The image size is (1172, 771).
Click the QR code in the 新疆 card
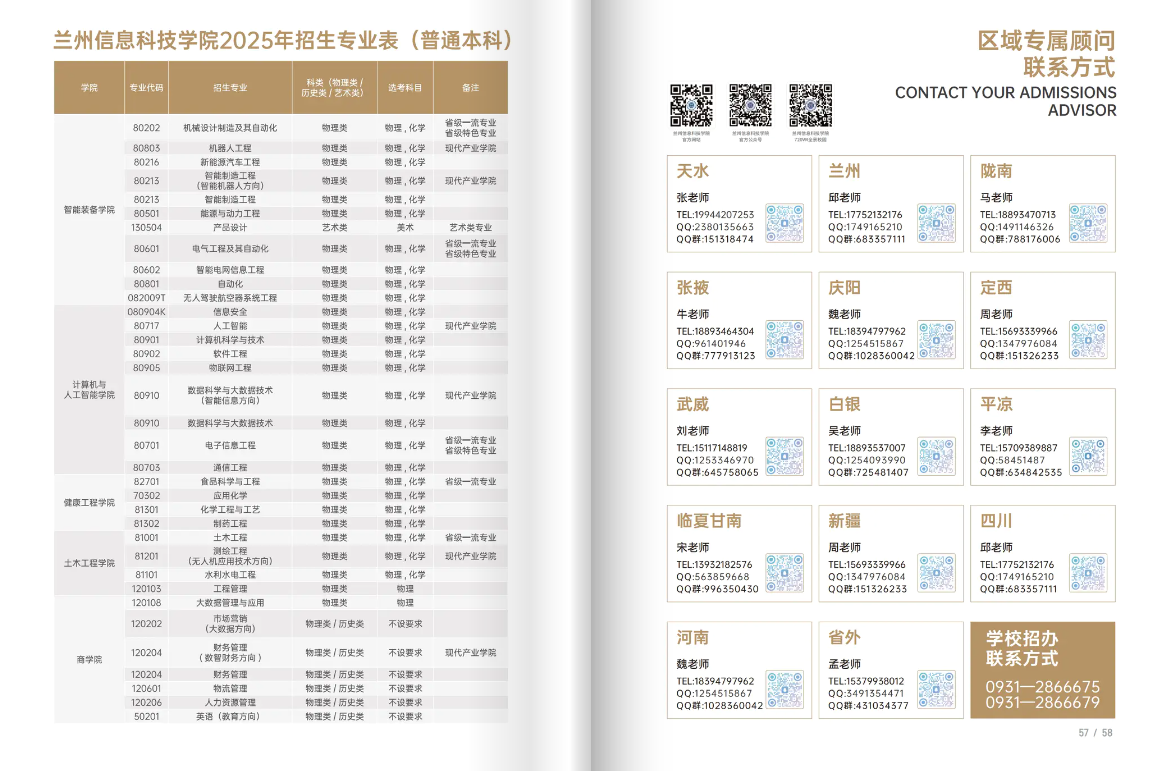tap(937, 573)
